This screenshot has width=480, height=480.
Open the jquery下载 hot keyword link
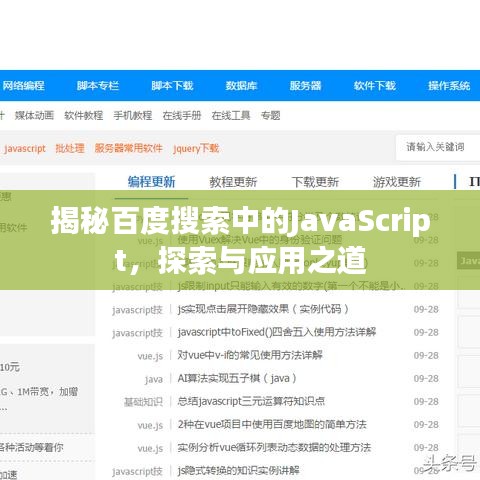tap(196, 148)
